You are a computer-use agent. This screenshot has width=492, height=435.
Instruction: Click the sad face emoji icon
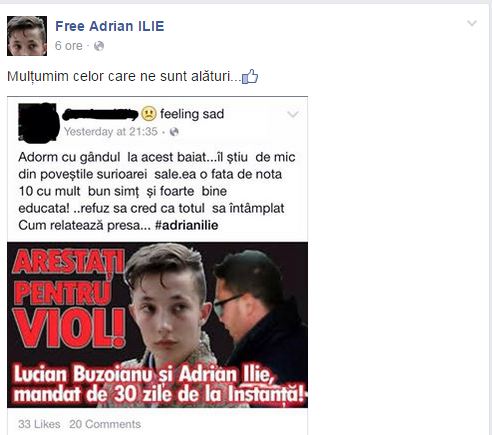tap(149, 114)
